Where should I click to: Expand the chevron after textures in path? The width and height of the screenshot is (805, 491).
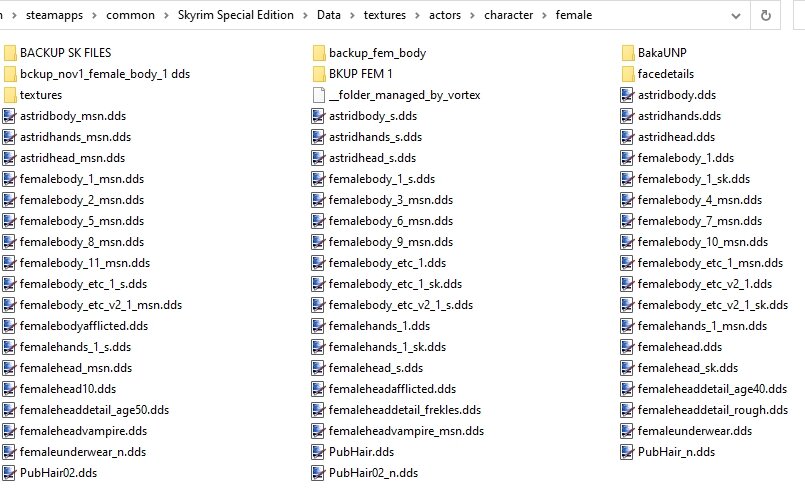pos(417,16)
